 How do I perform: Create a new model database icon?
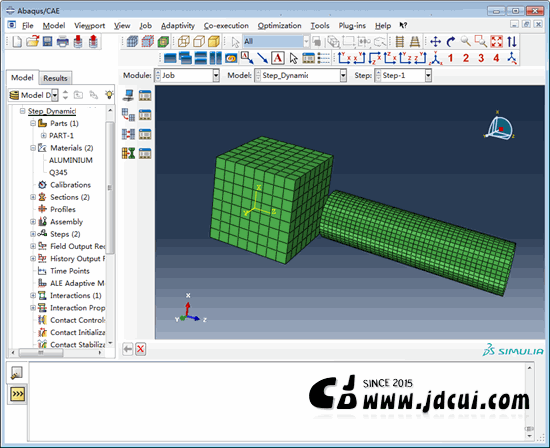coord(16,42)
